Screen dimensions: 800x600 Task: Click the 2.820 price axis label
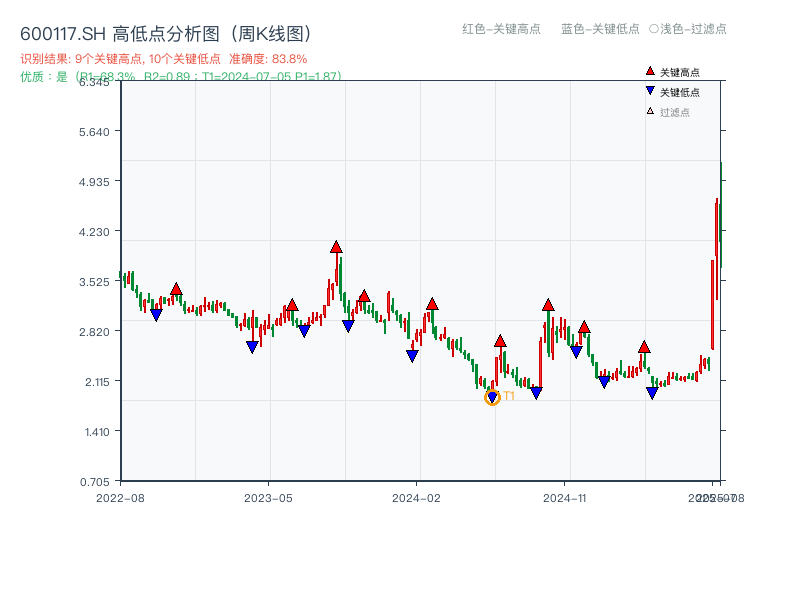94,332
